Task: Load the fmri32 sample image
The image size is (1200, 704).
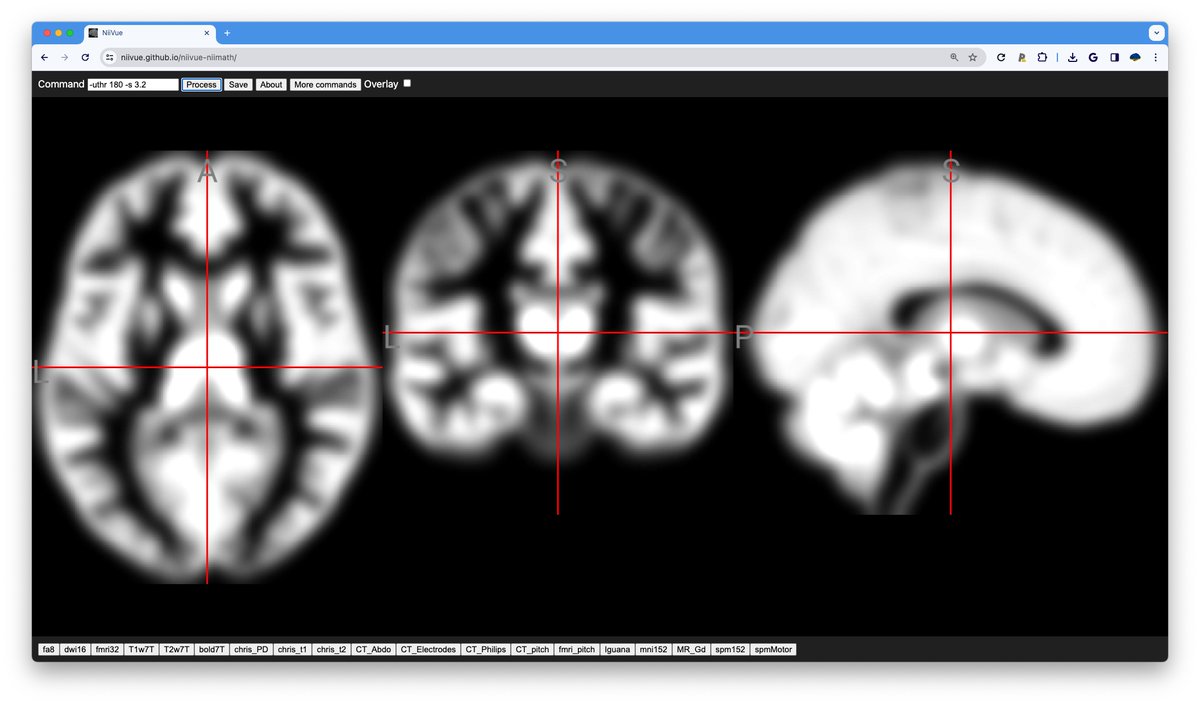Action: point(107,649)
